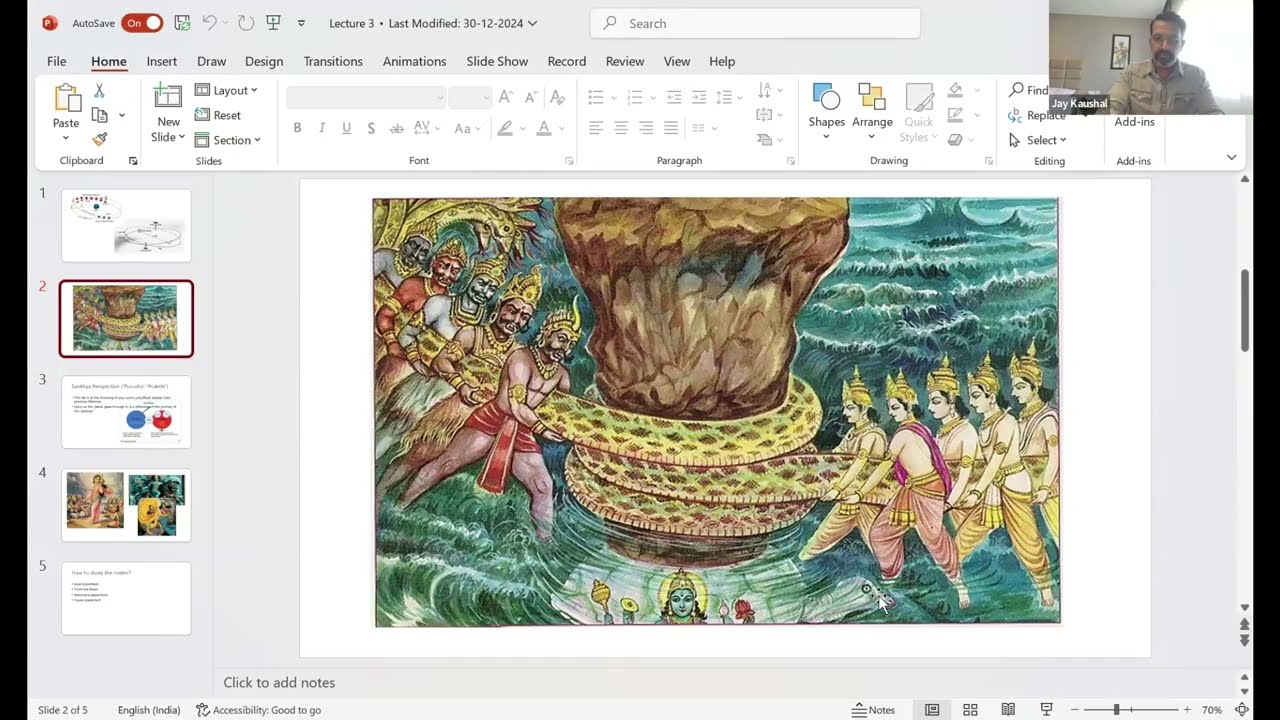Click the English (India) language indicator
This screenshot has height=720, width=1280.
tap(149, 710)
